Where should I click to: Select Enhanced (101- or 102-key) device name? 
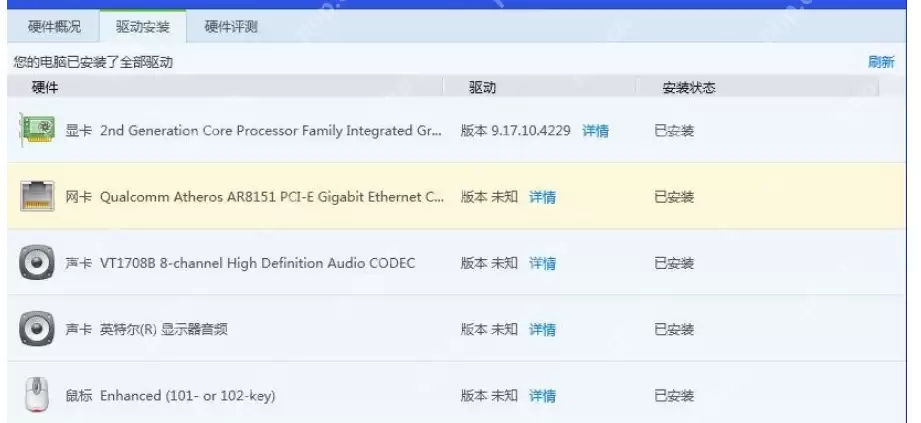pyautogui.click(x=187, y=396)
